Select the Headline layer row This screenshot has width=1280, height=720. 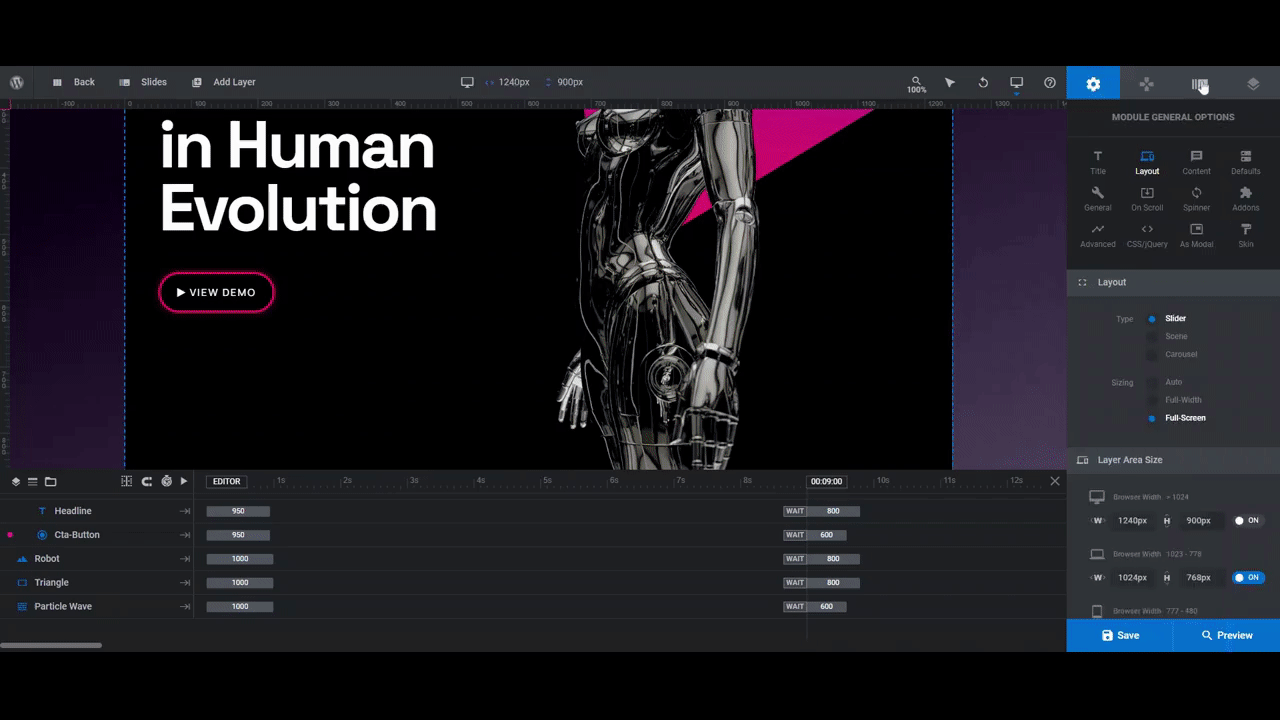pos(97,511)
